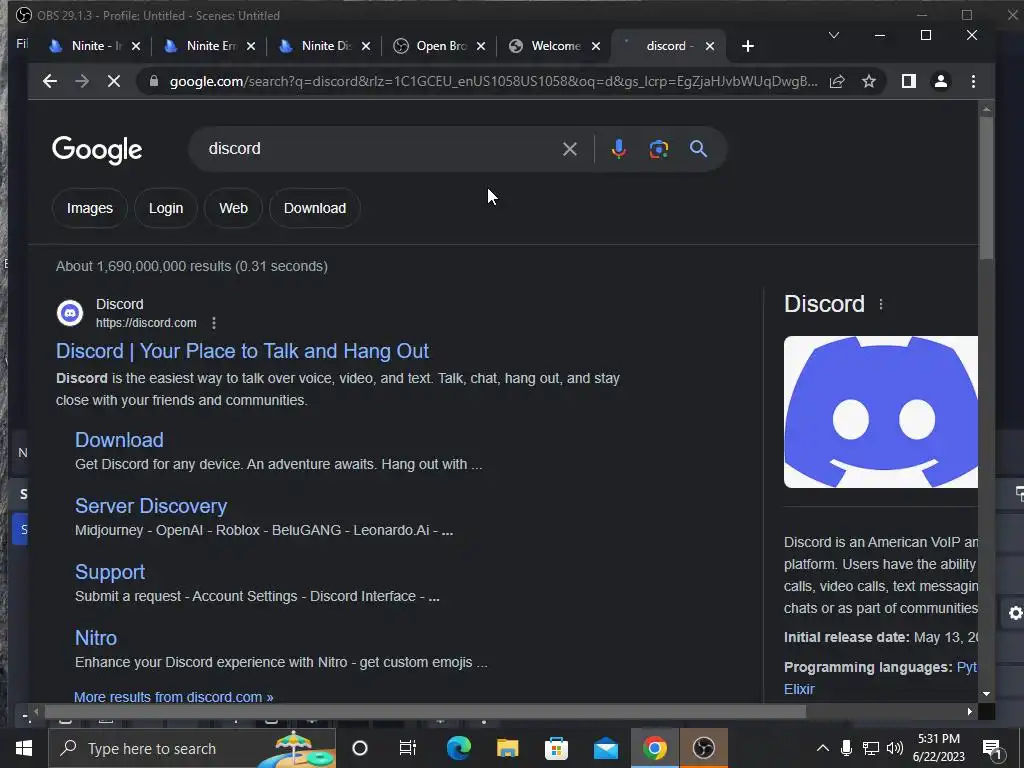The height and width of the screenshot is (768, 1024).
Task: Open the Download sitelink
Action: 119,440
